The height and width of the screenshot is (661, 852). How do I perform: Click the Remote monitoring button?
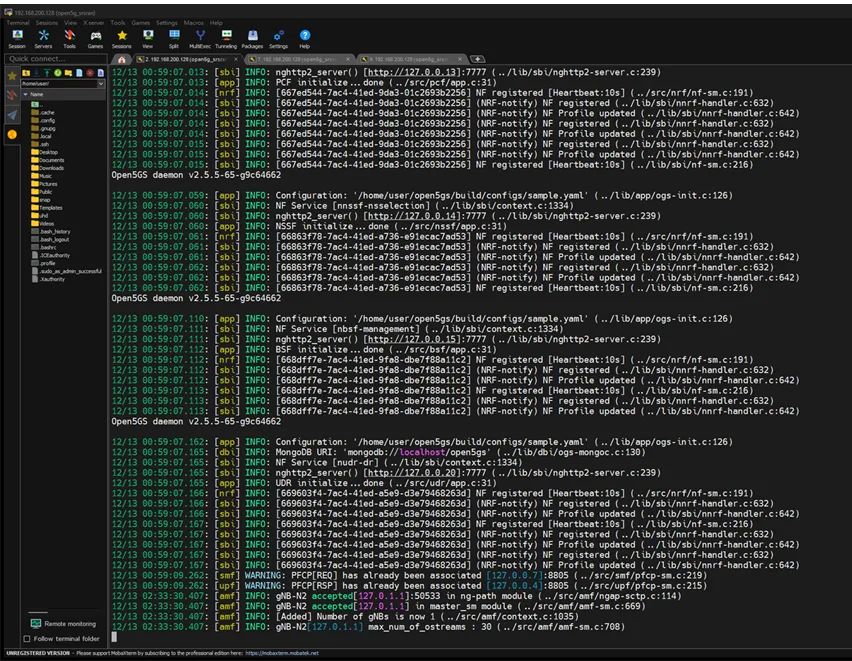tap(63, 623)
